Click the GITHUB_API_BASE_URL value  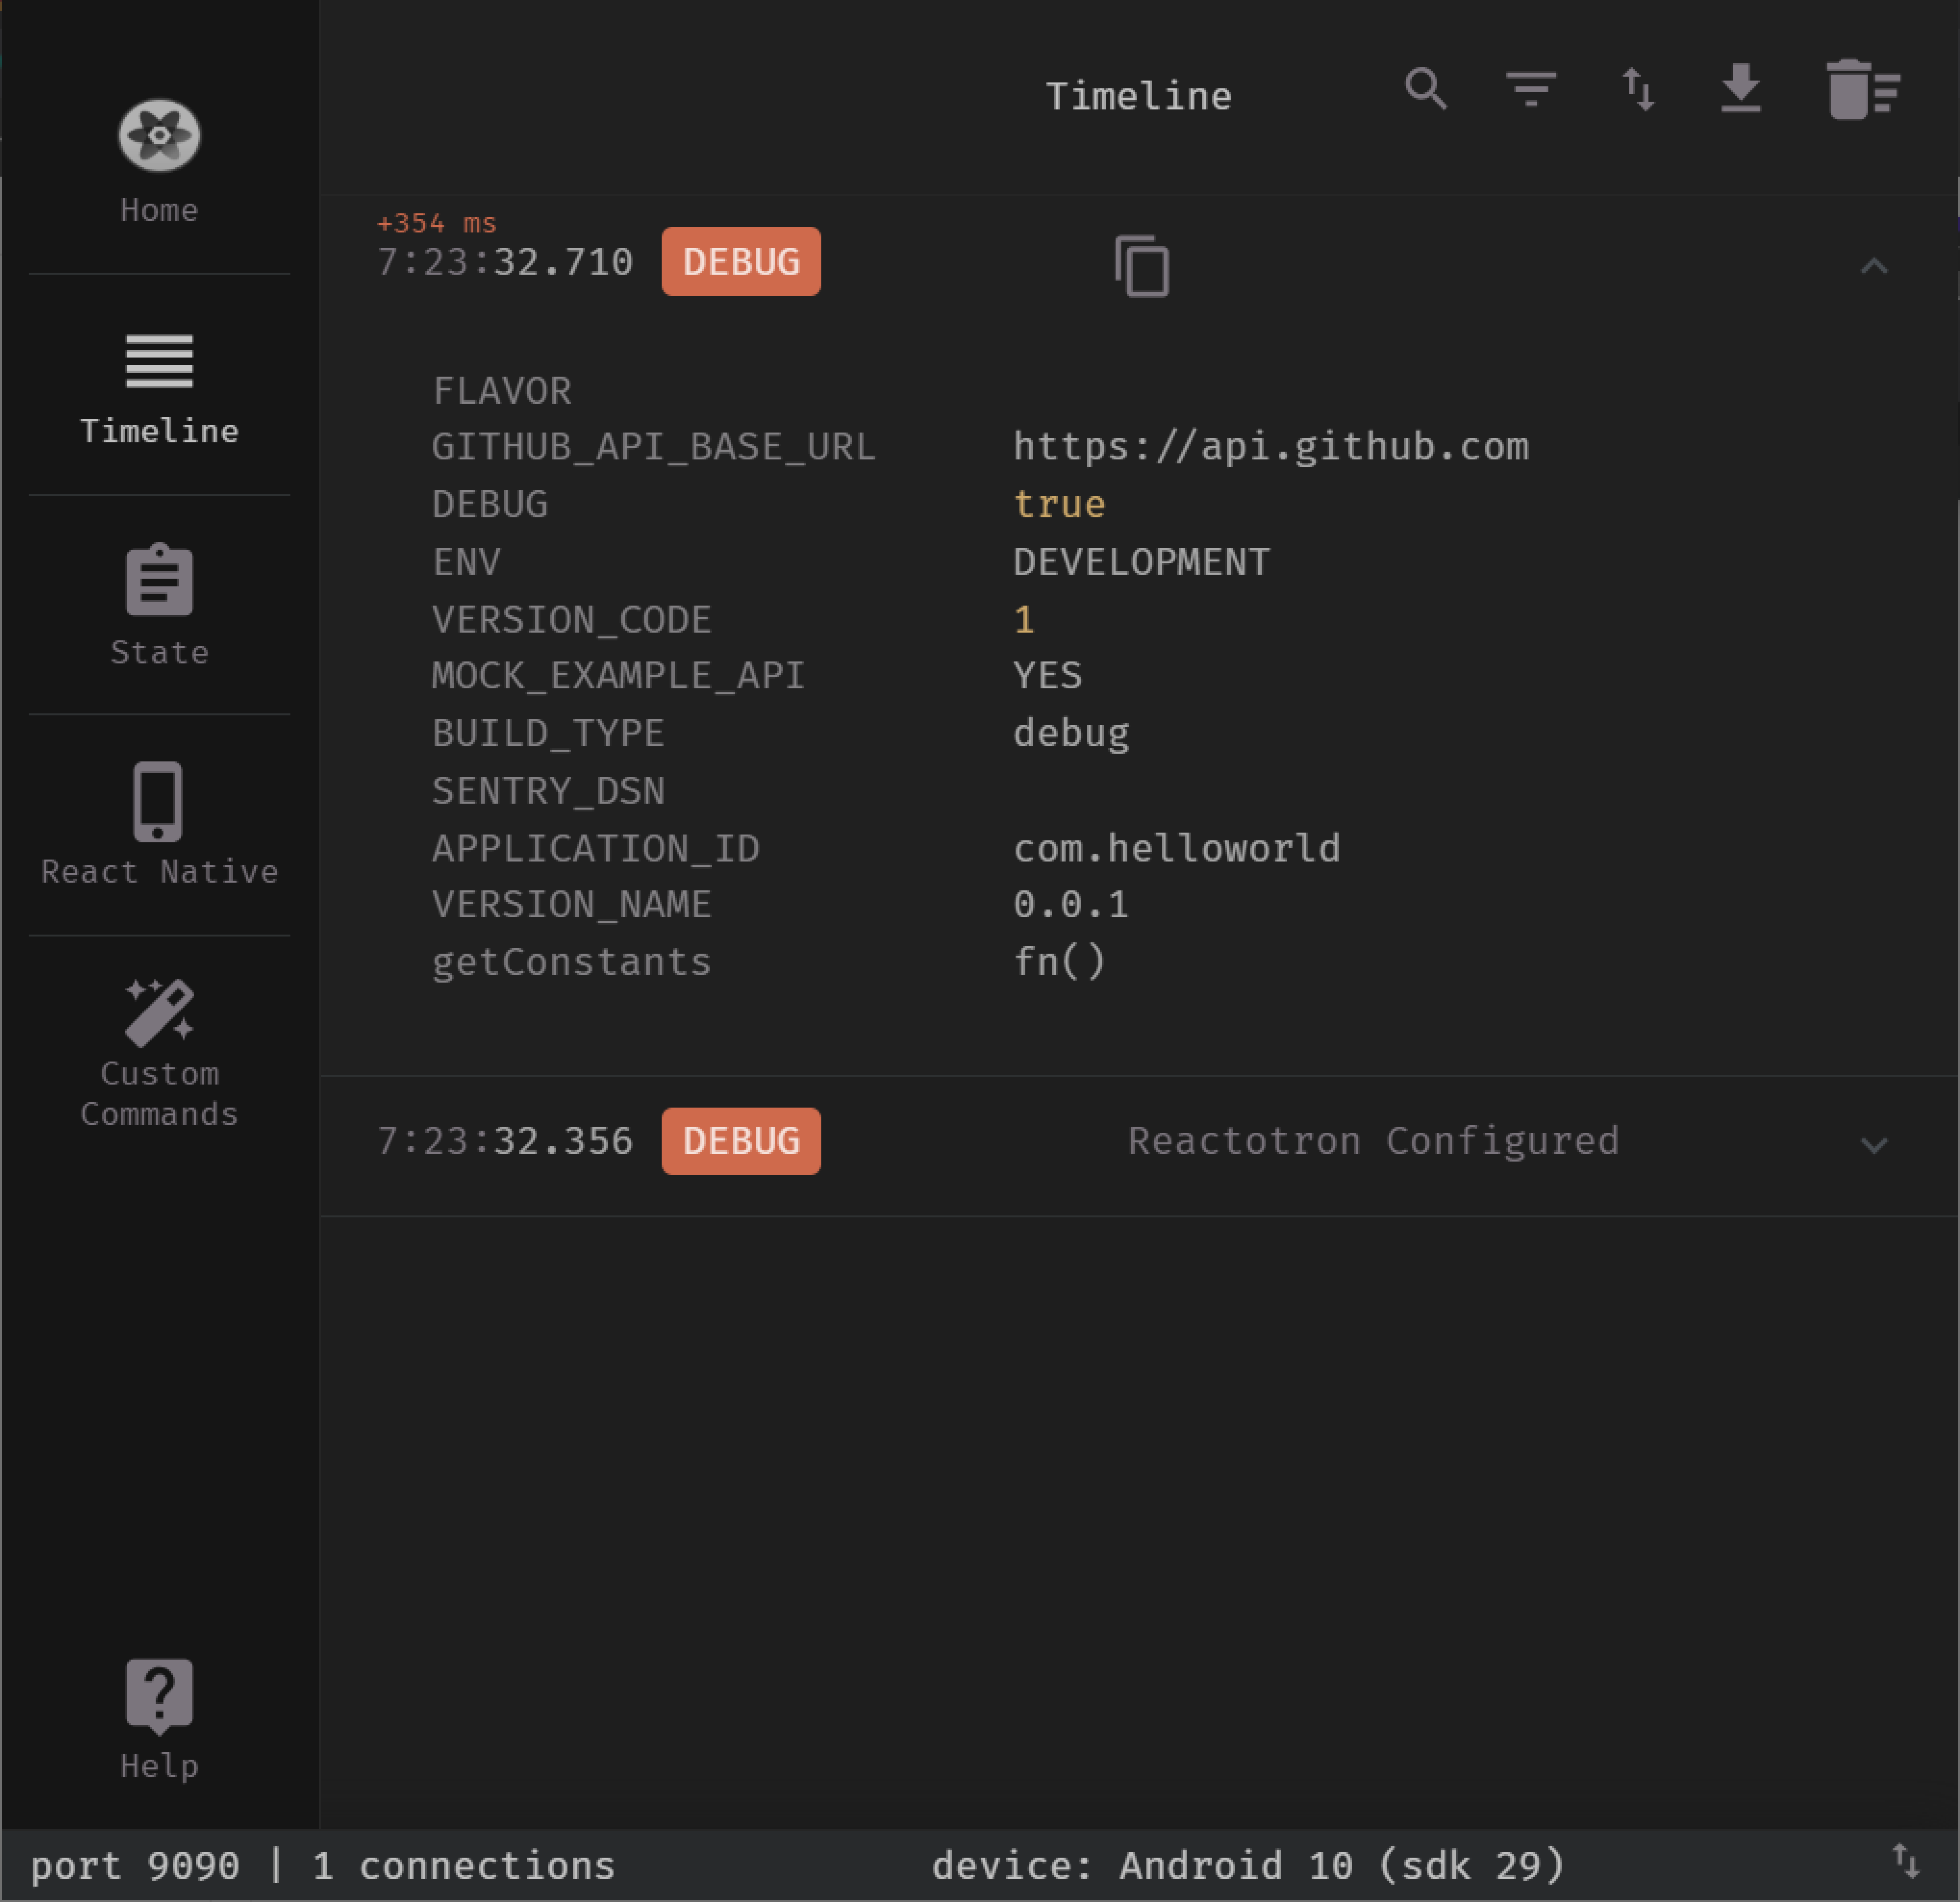pos(1272,446)
